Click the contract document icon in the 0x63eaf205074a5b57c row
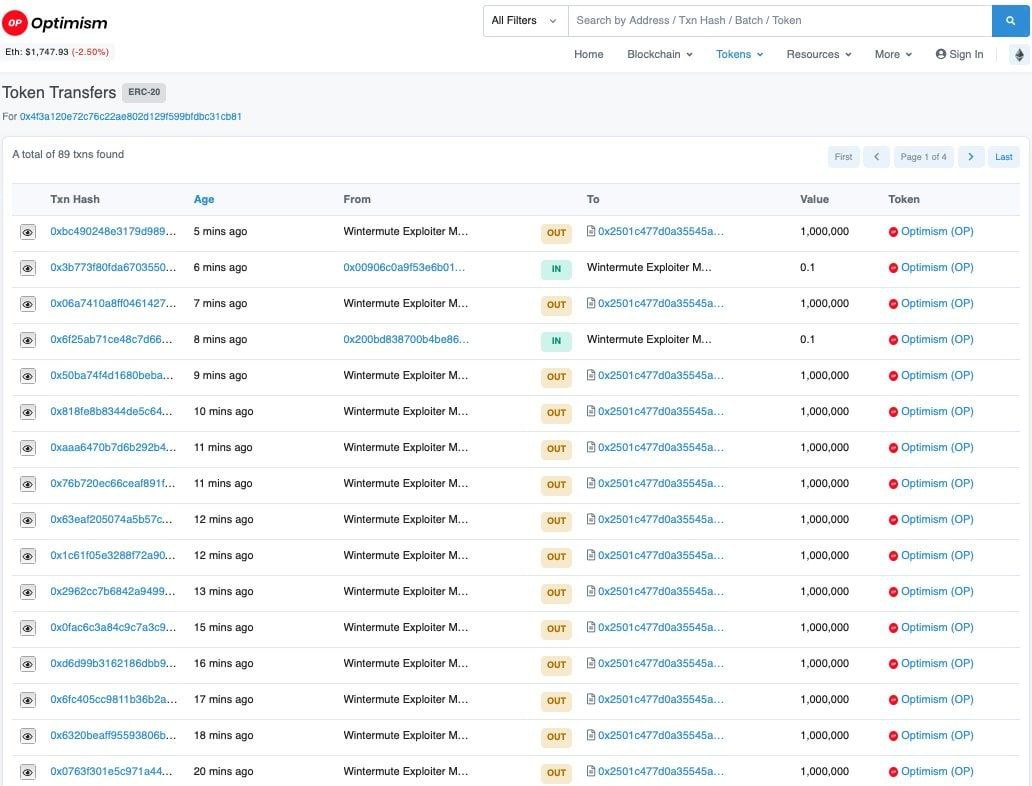 point(591,519)
